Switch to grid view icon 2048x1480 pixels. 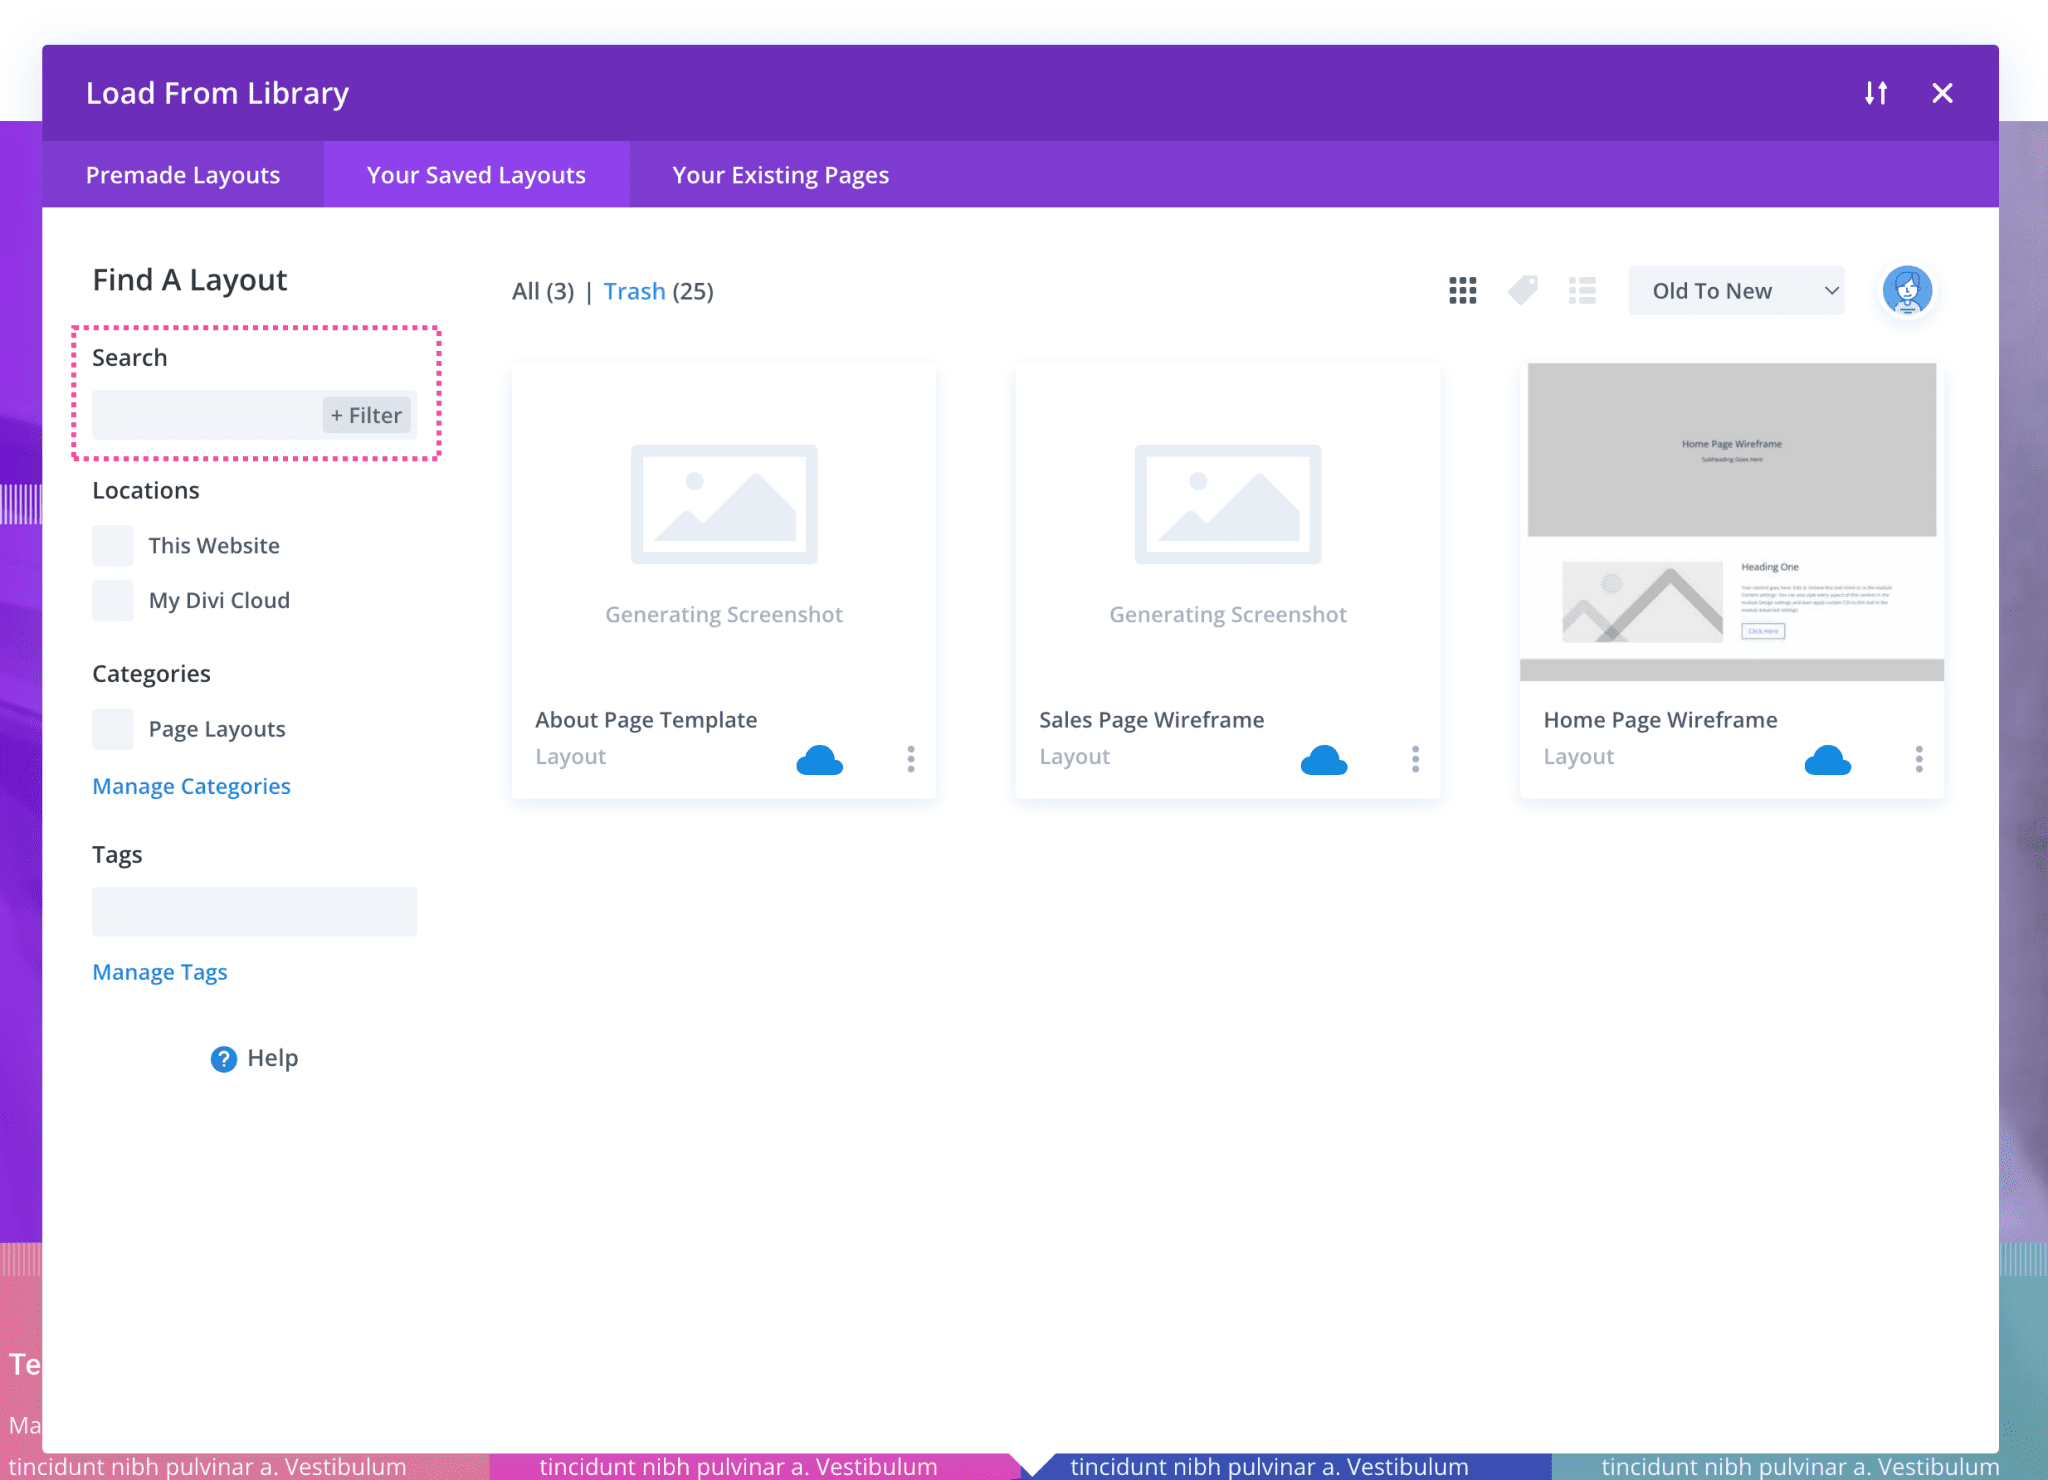tap(1462, 291)
